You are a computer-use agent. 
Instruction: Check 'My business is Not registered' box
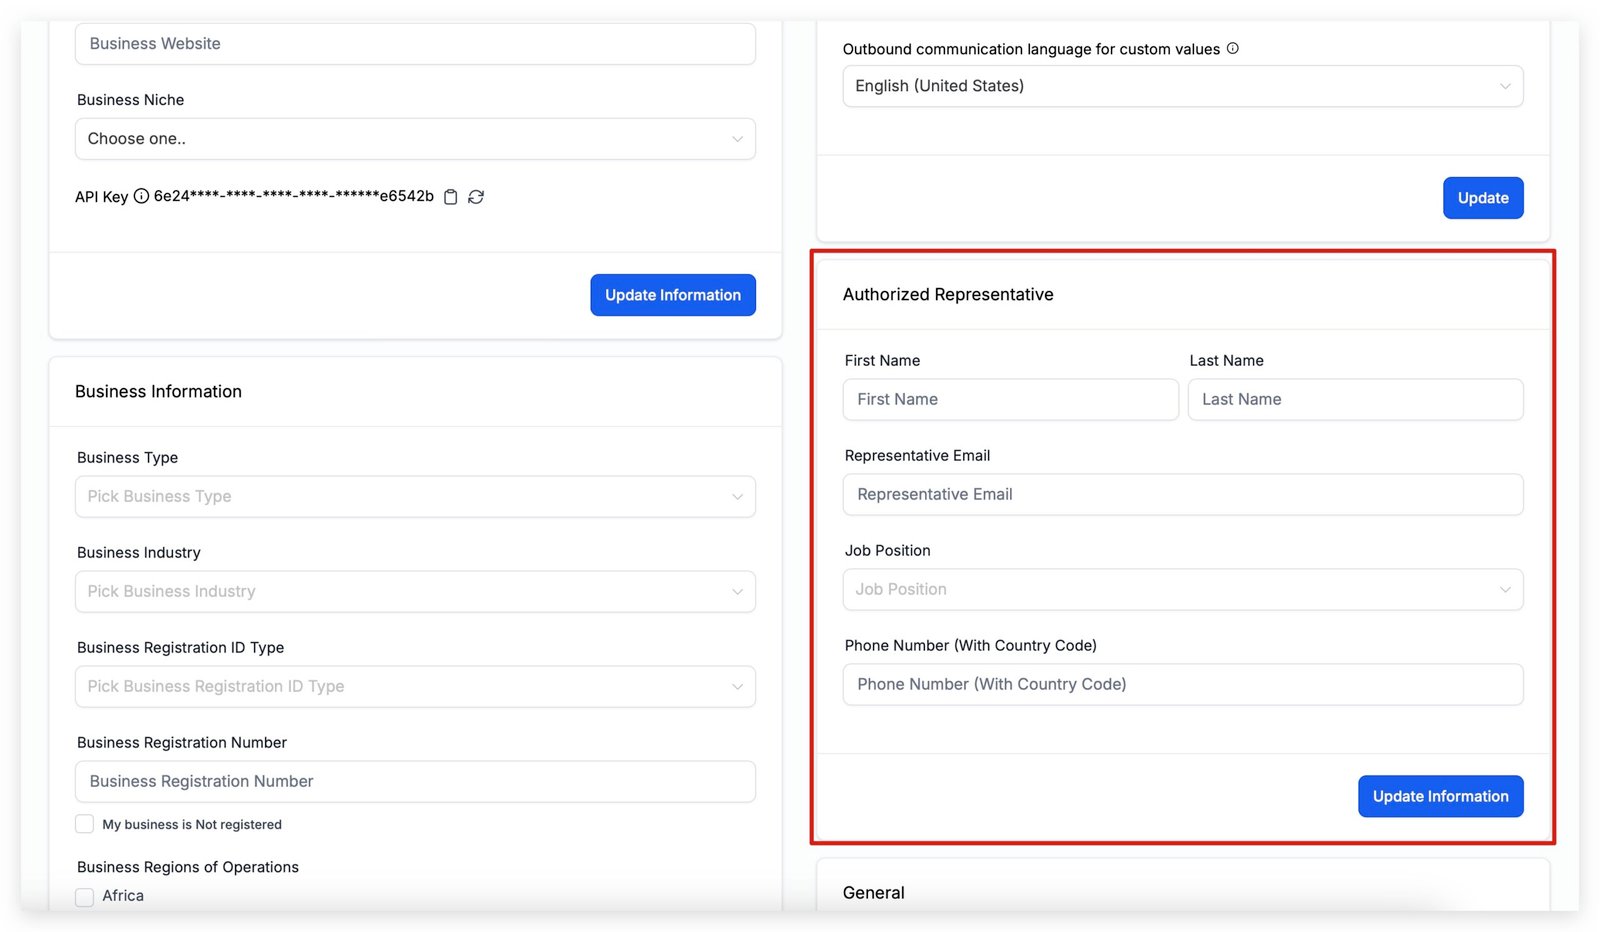pos(85,824)
